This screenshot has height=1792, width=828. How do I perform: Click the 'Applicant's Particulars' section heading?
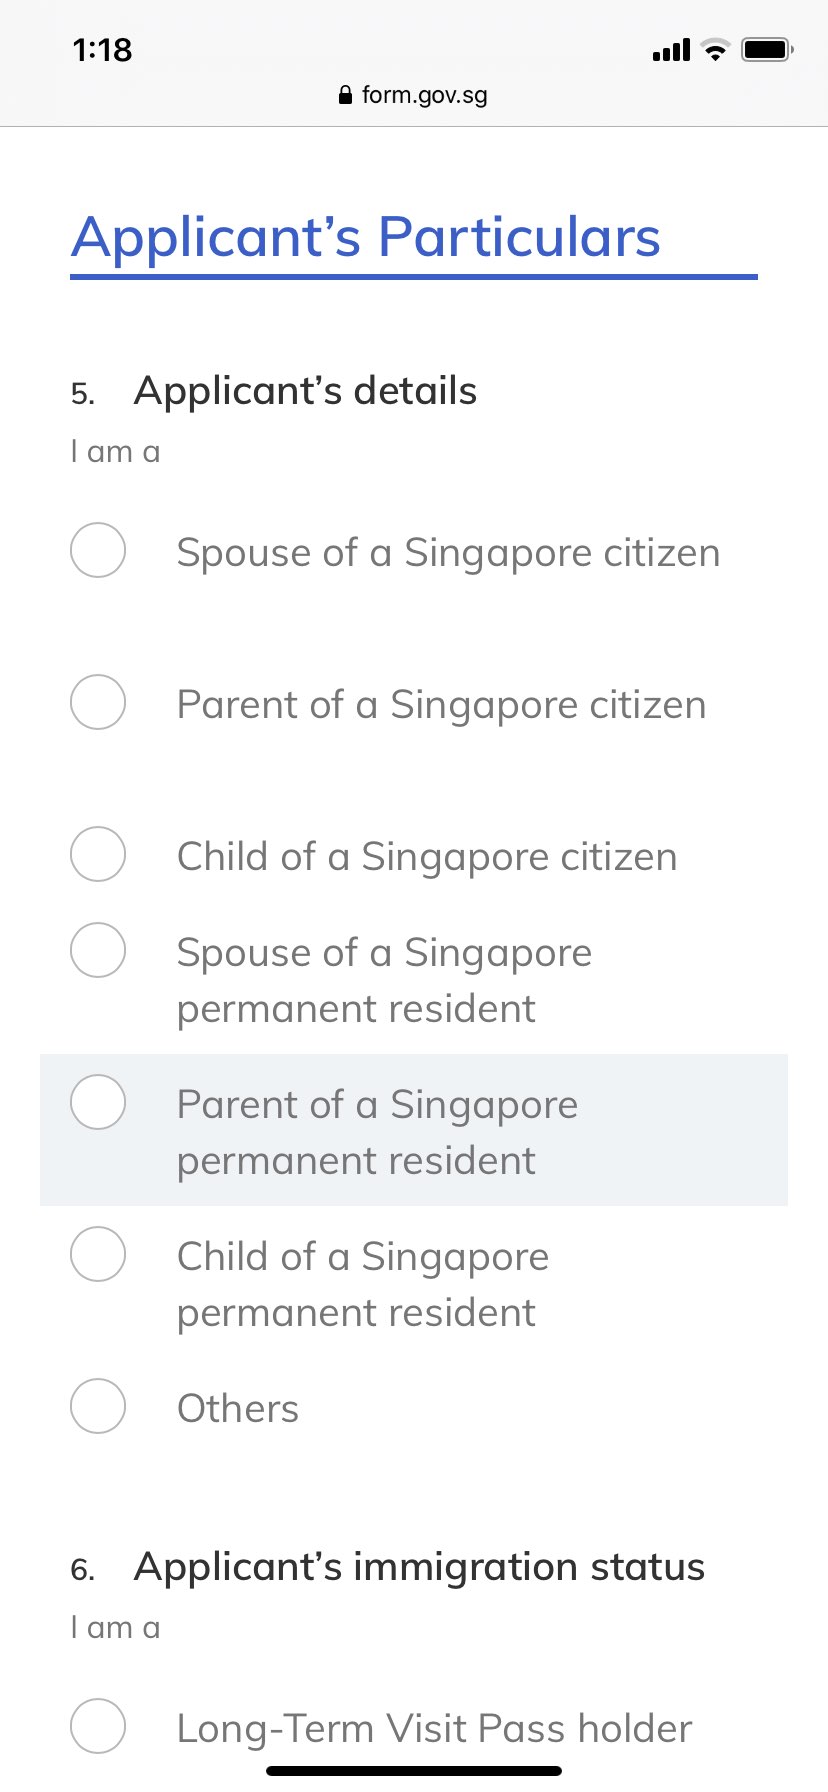pyautogui.click(x=366, y=238)
